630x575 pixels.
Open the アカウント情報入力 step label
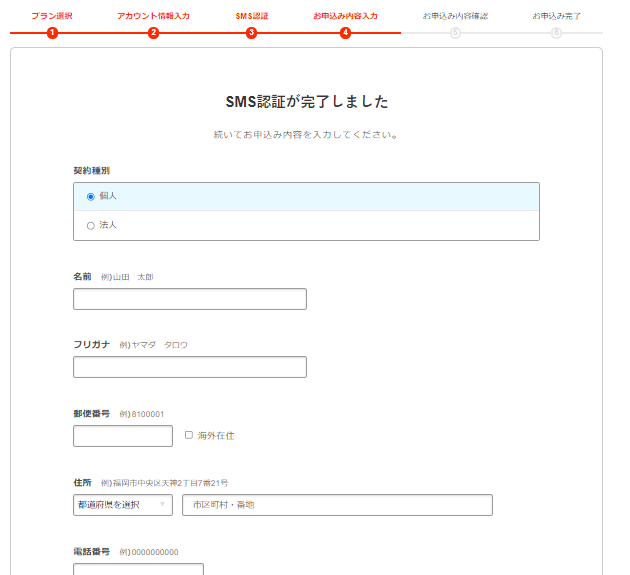coord(153,16)
